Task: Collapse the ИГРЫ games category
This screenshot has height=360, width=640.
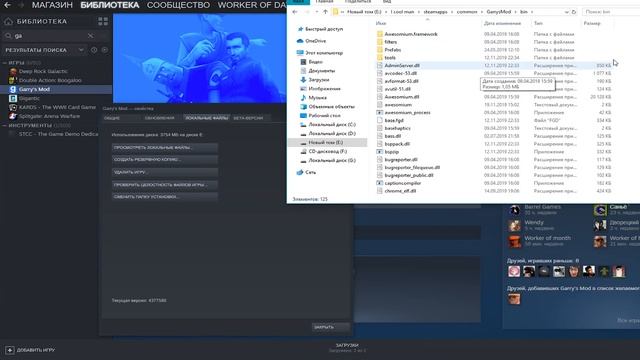Action: click(4, 63)
